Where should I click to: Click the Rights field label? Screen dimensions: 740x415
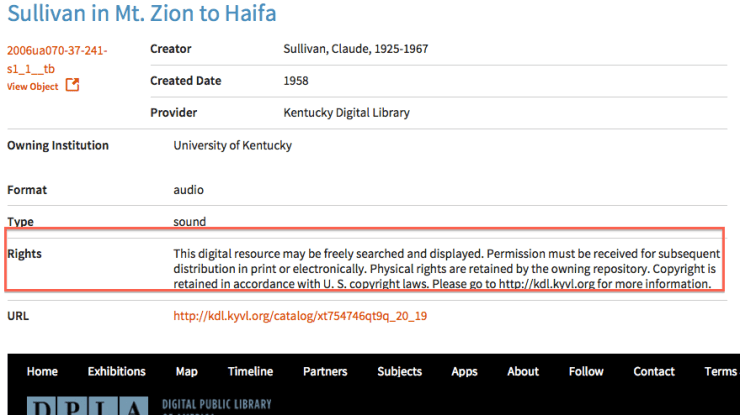click(24, 254)
